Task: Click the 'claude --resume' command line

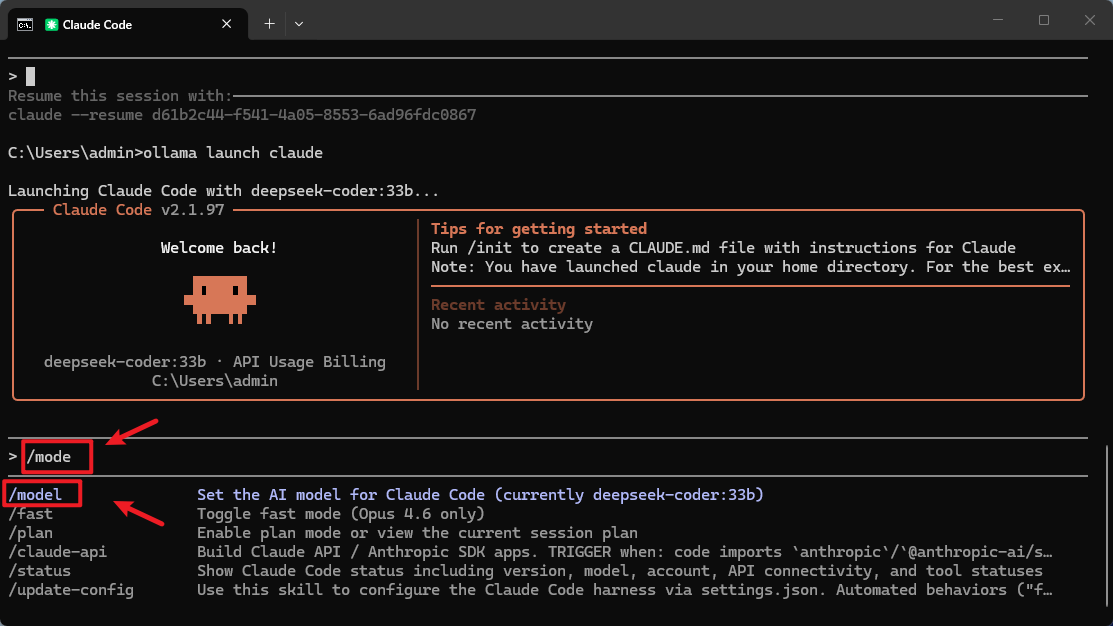Action: pos(242,115)
